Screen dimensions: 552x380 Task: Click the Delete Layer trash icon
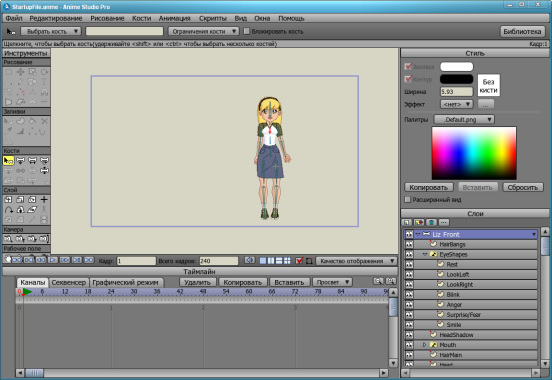click(431, 223)
